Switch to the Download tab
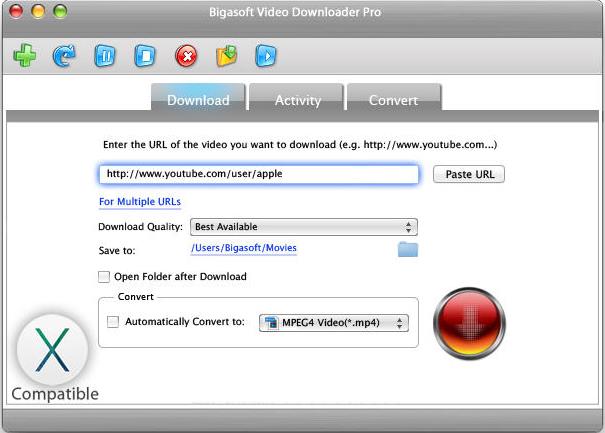The width and height of the screenshot is (605, 433). click(198, 98)
